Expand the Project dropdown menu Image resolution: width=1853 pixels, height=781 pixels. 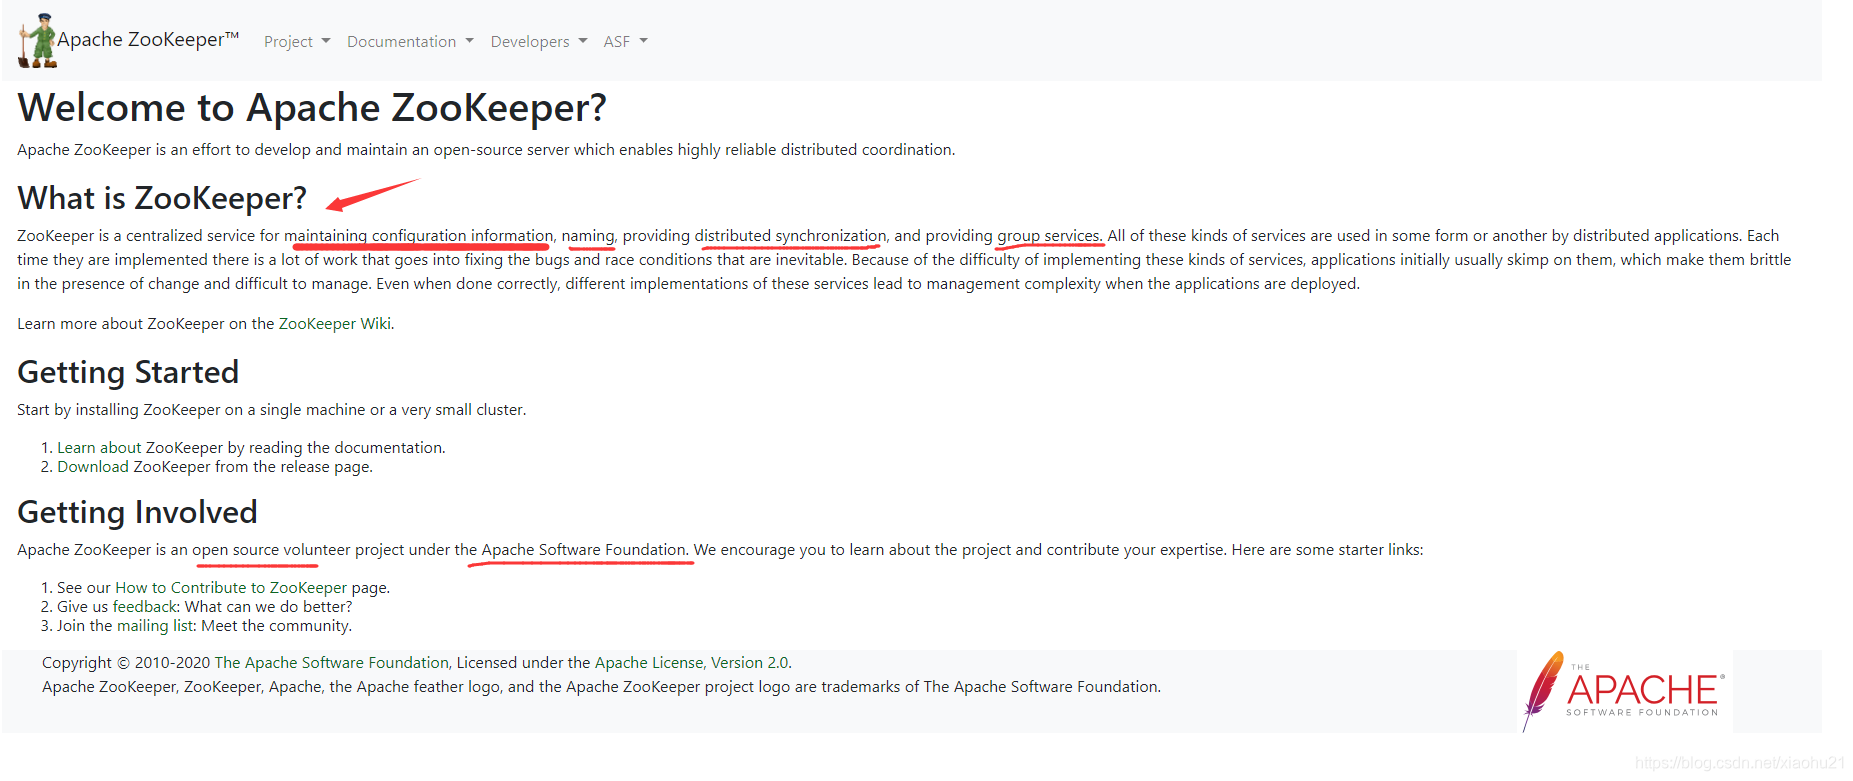(297, 42)
